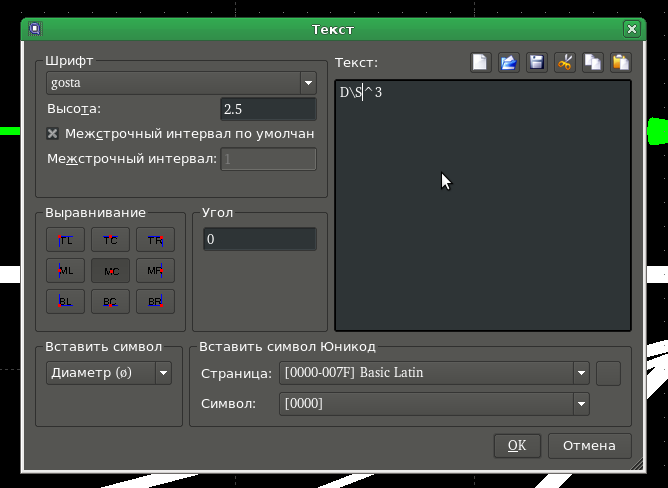Click inside the Текст editing area
This screenshot has height=488, width=668.
[x=483, y=205]
